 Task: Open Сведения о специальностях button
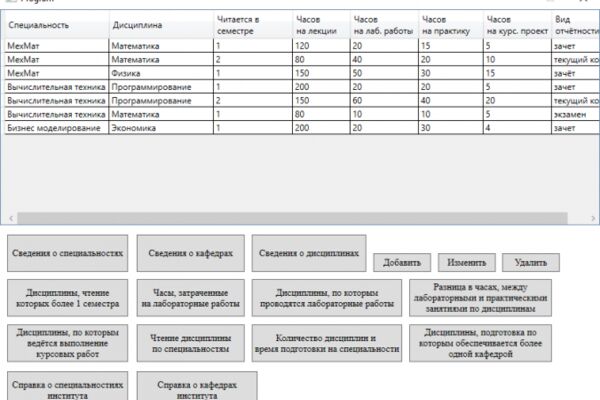point(67,253)
